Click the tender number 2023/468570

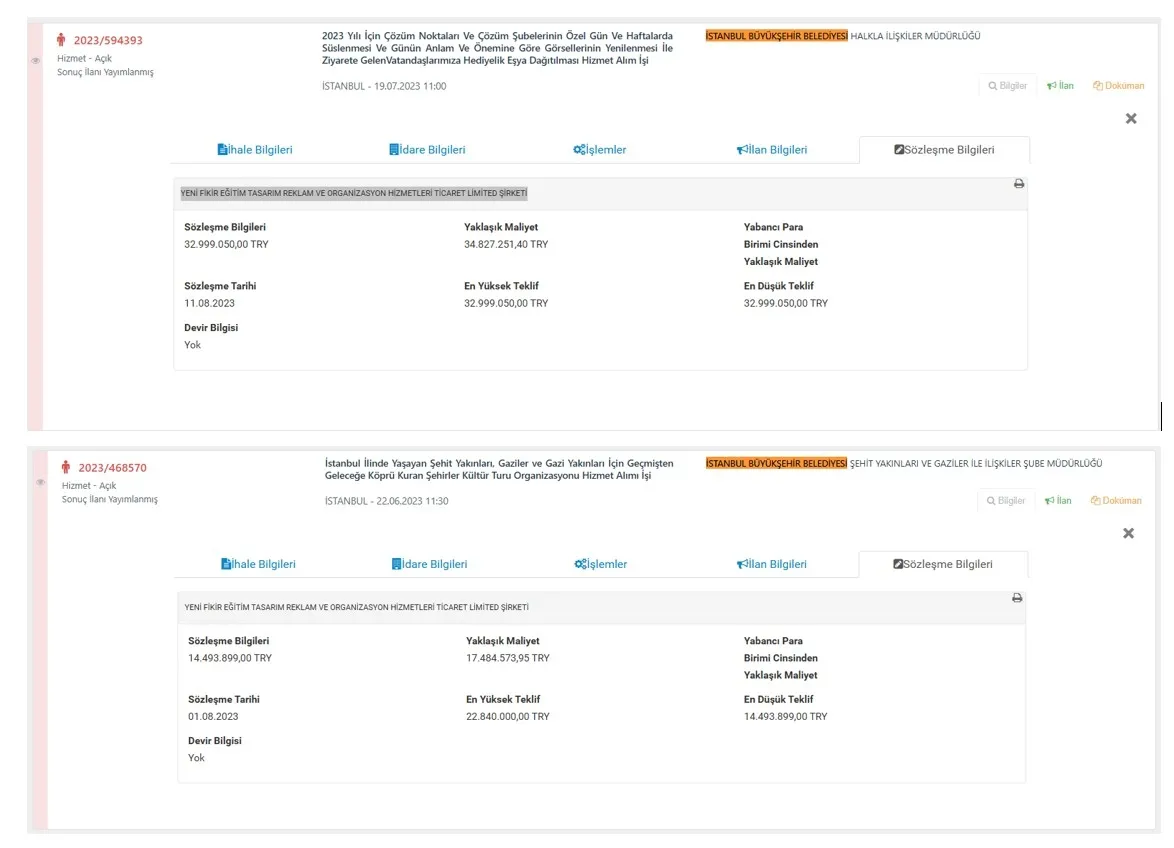click(x=112, y=468)
